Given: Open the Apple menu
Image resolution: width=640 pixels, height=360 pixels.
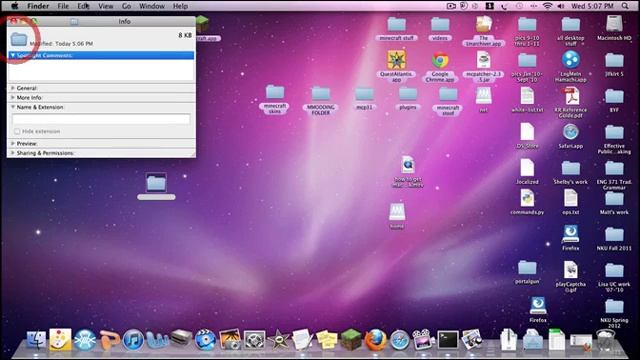Looking at the screenshot, I should pos(14,6).
